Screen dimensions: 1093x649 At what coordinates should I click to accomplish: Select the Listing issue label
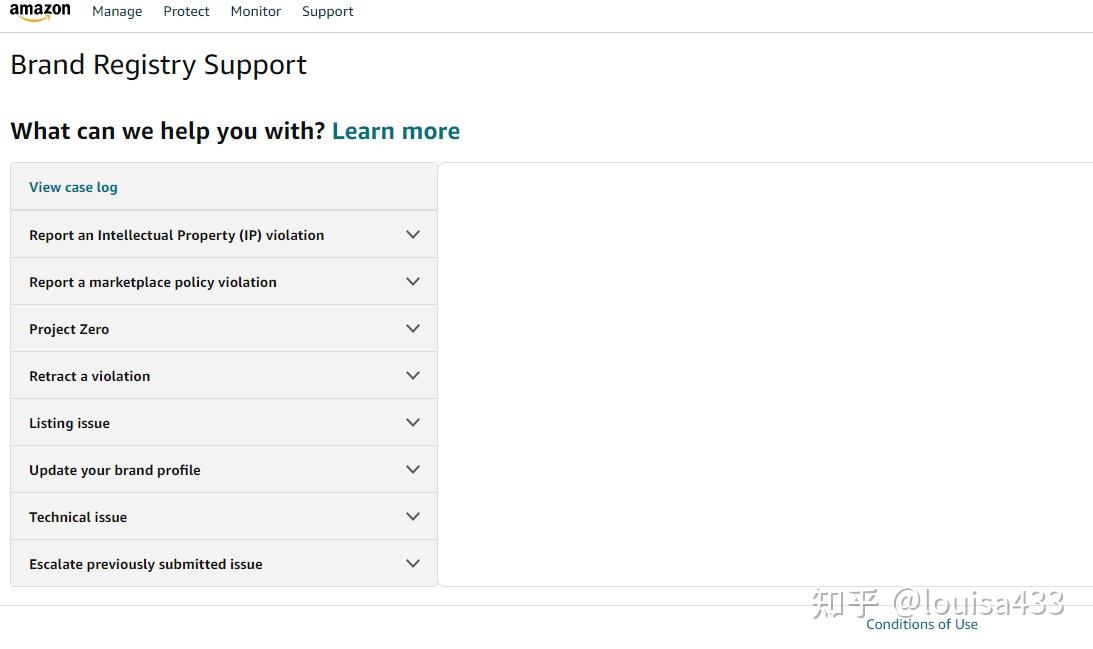(x=69, y=423)
